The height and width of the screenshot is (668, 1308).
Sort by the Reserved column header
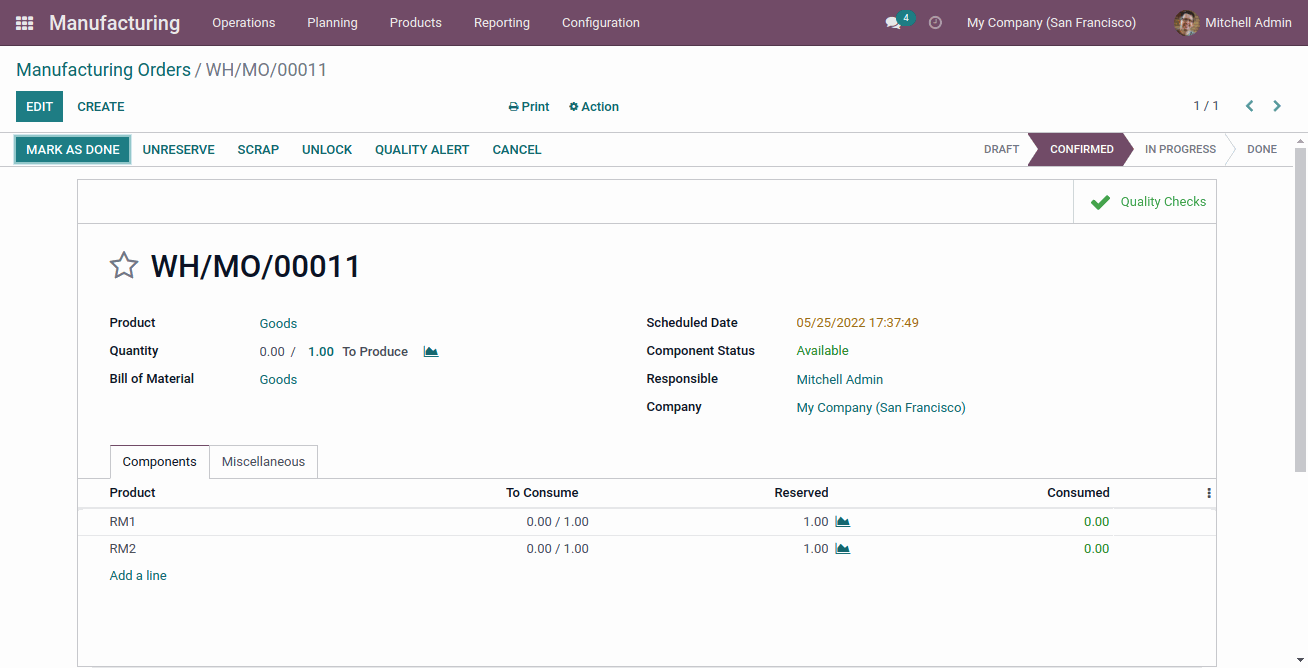(x=801, y=493)
